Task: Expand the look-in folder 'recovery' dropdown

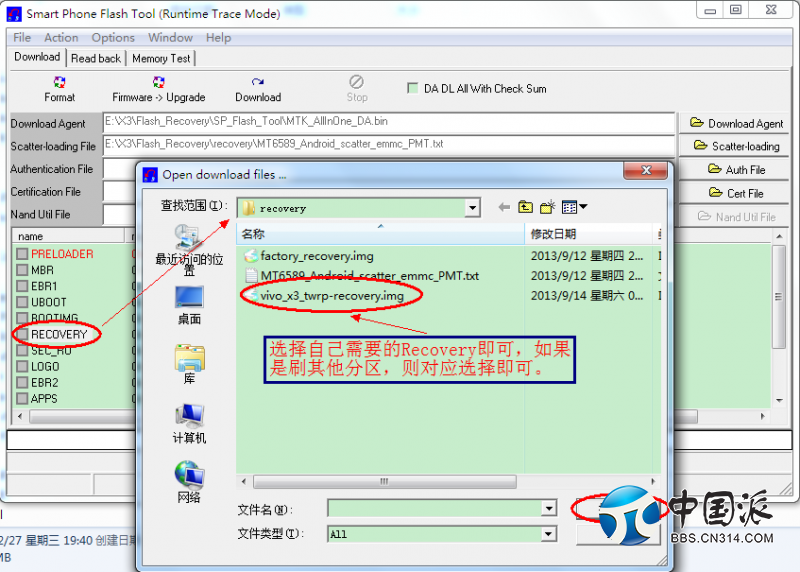Action: [x=472, y=208]
